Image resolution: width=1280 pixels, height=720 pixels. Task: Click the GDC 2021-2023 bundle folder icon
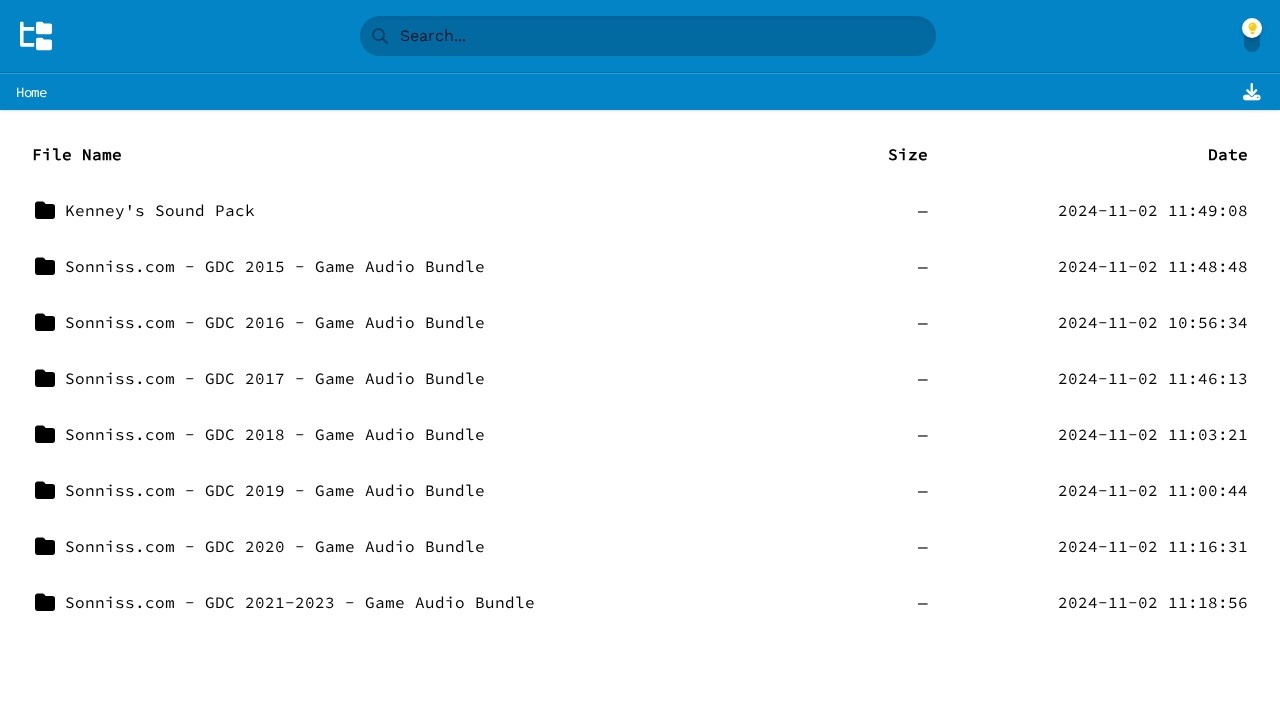[x=45, y=602]
